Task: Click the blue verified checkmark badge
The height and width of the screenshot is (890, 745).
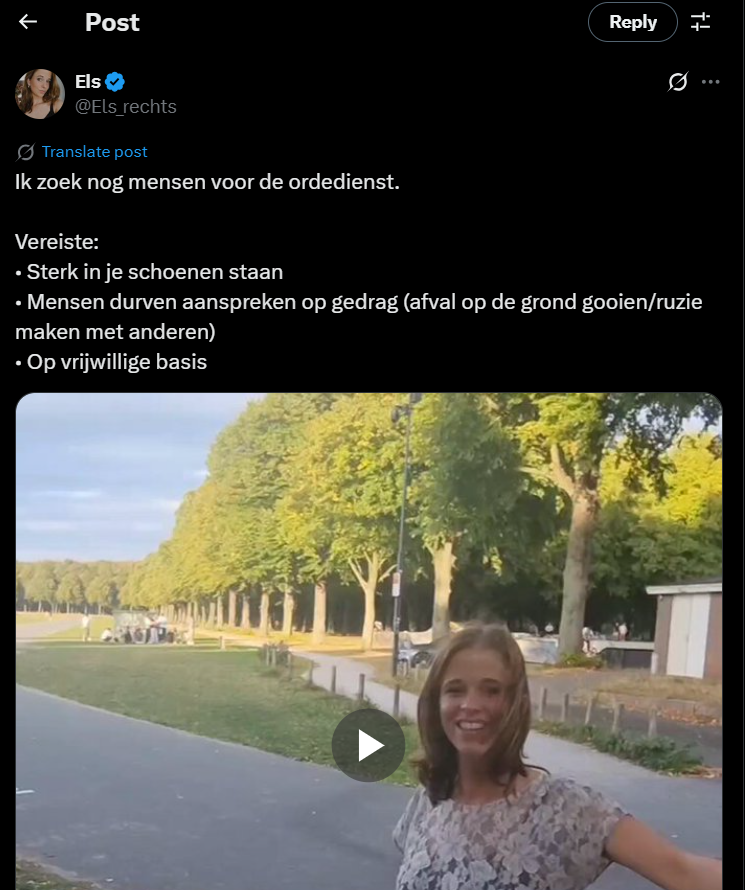Action: pos(115,82)
